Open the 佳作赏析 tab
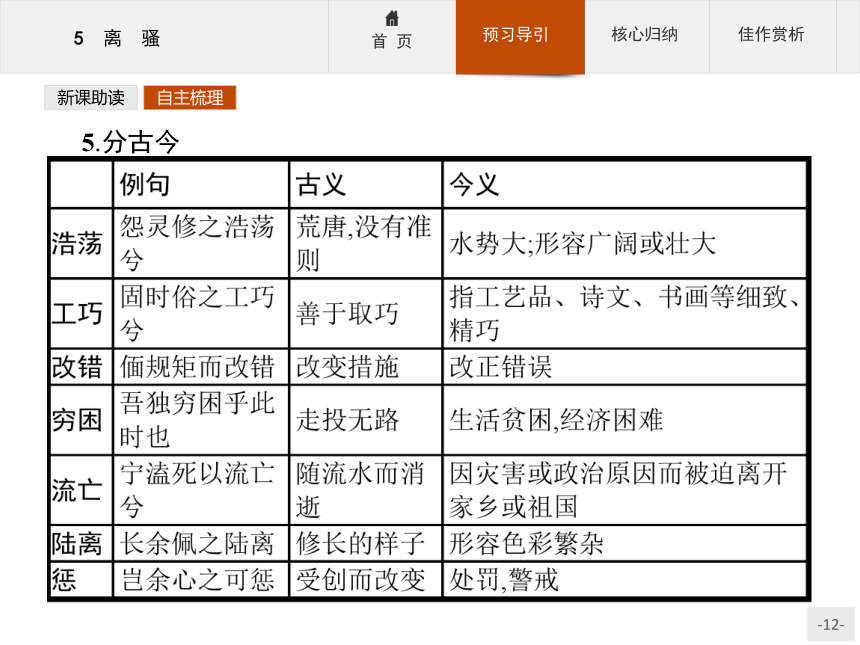Viewport: 860px width, 645px height. point(771,35)
